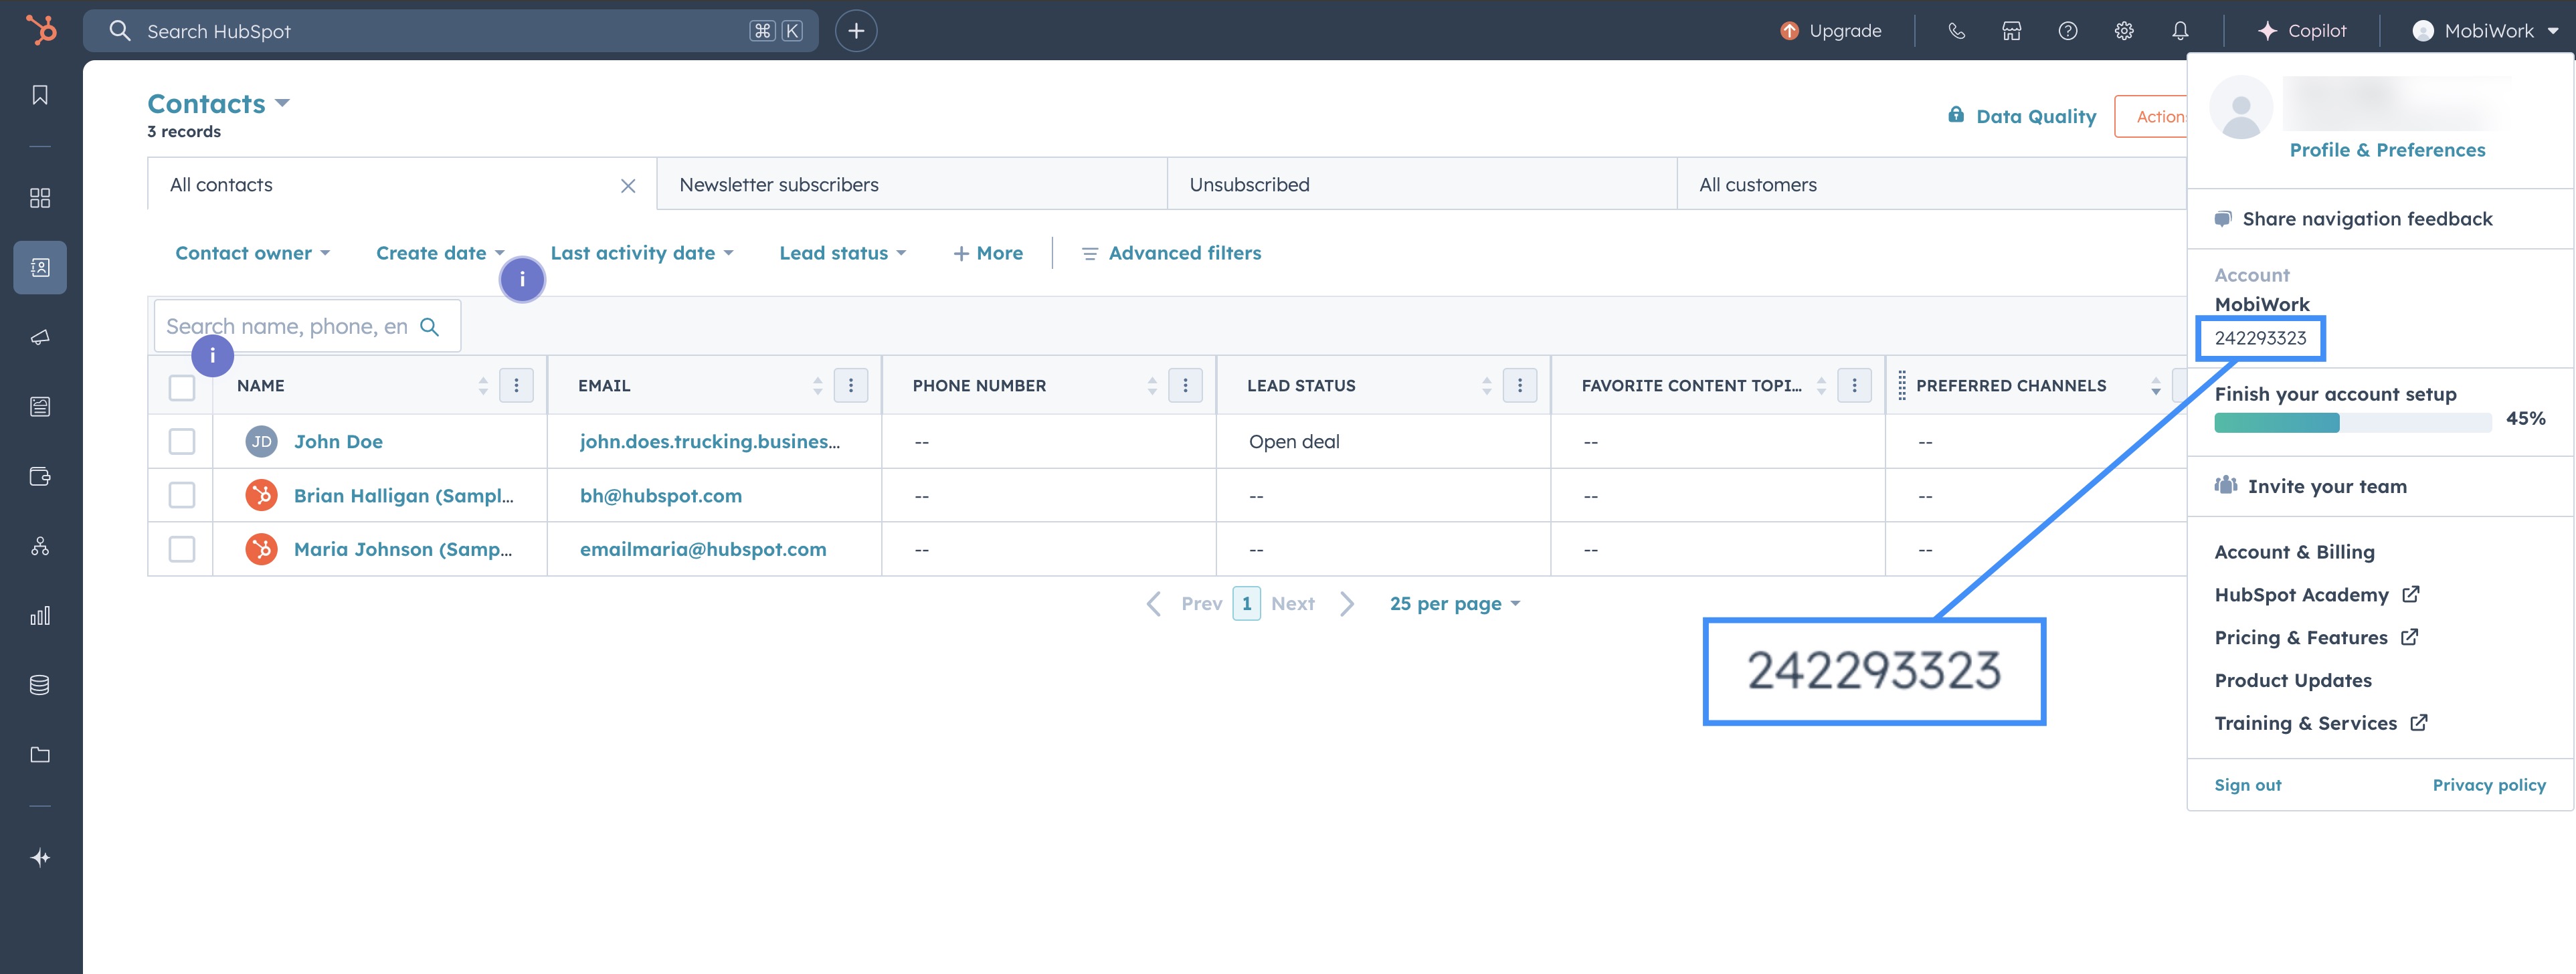Open Profile & Preferences link
The image size is (2576, 974).
click(2386, 150)
